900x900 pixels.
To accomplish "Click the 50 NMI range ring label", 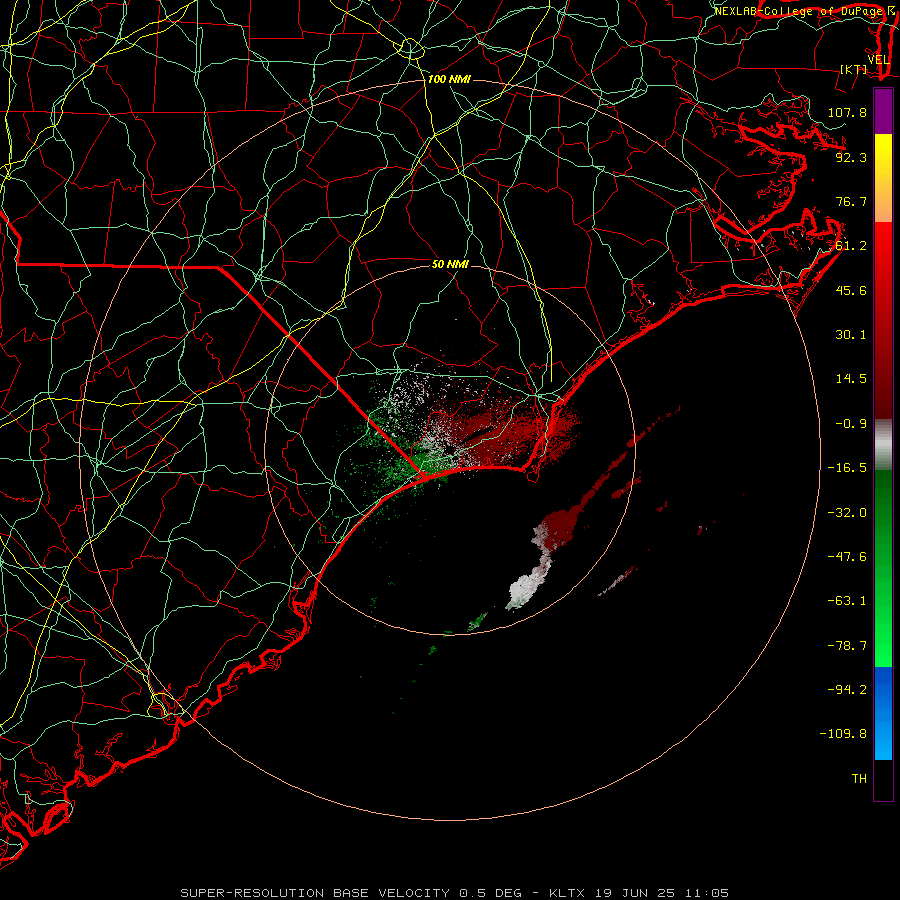I will (450, 264).
